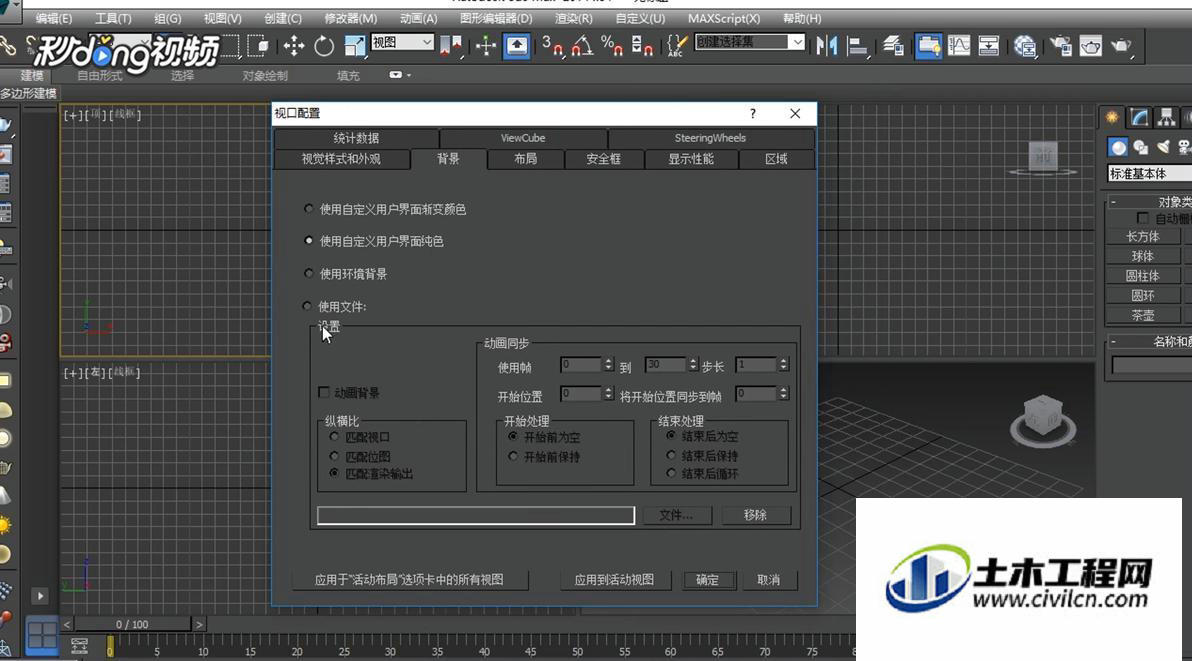This screenshot has height=661, width=1192.
Task: Click the 移除 button
Action: coord(755,515)
